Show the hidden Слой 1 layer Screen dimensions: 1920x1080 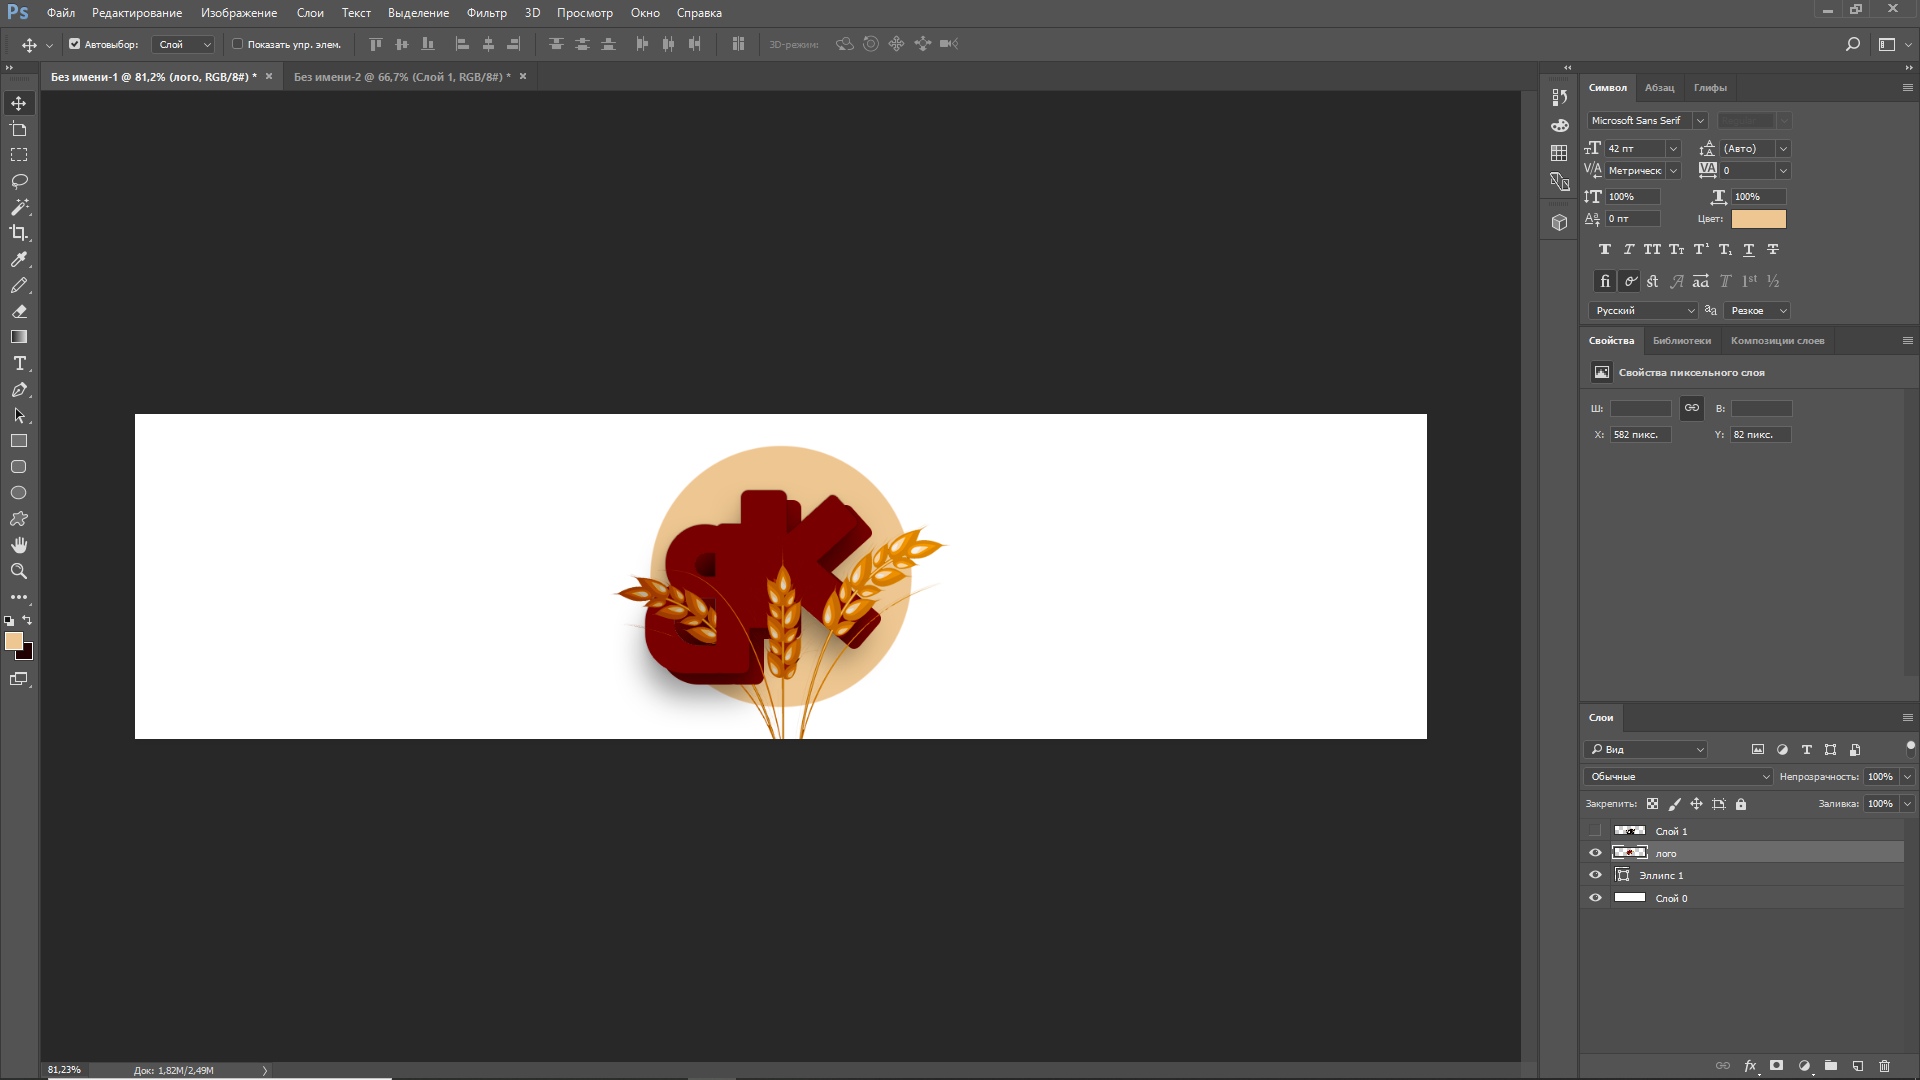click(1595, 831)
